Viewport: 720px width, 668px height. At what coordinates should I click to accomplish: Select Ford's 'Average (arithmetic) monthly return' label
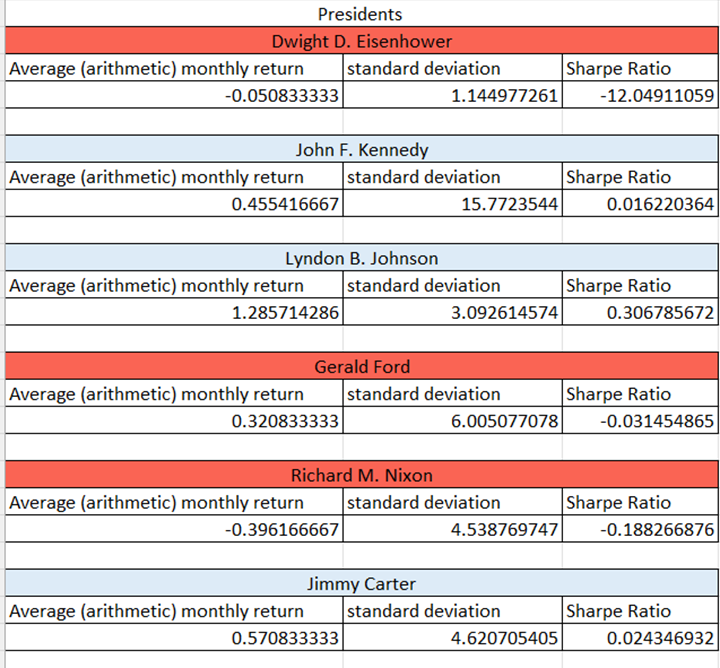point(174,393)
